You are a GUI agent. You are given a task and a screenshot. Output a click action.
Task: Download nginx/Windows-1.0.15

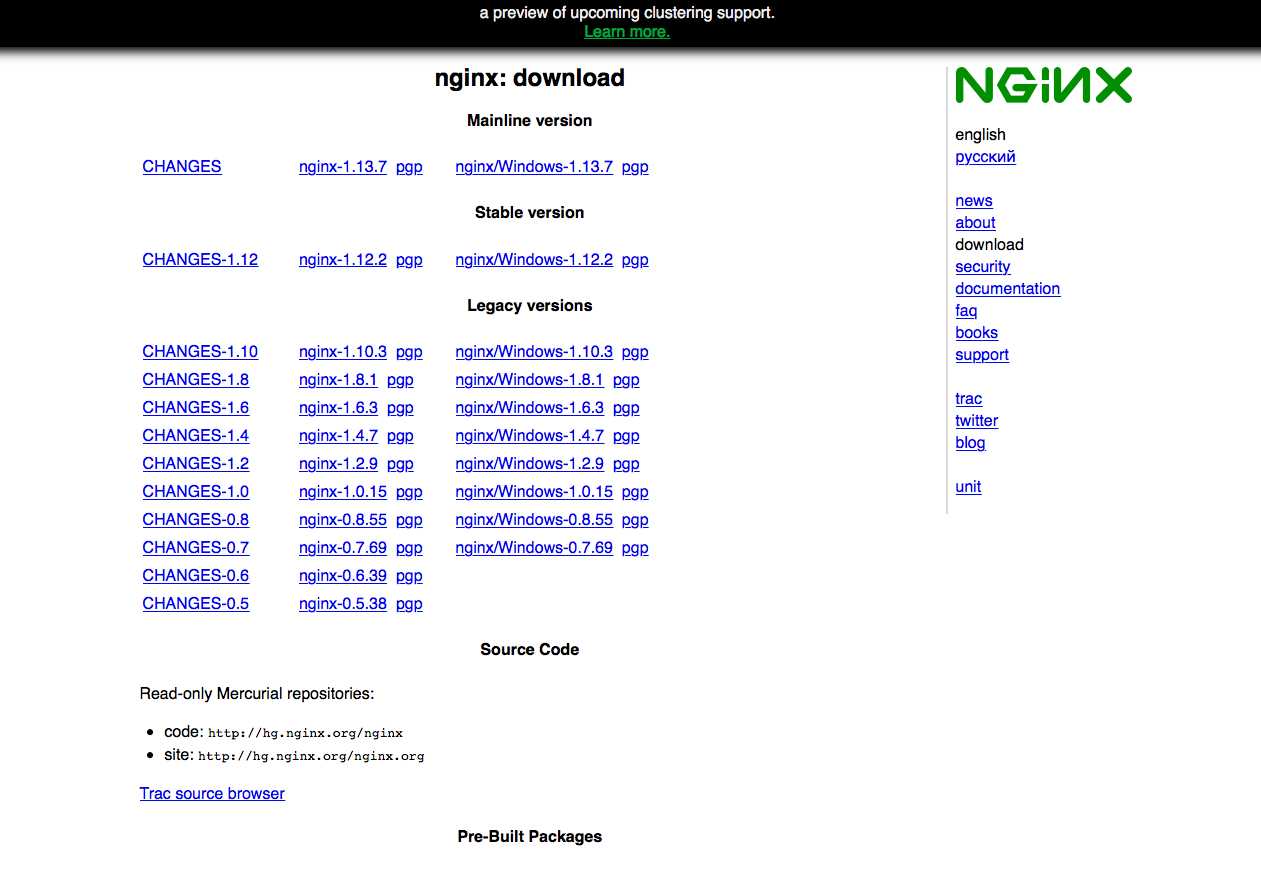pos(534,492)
